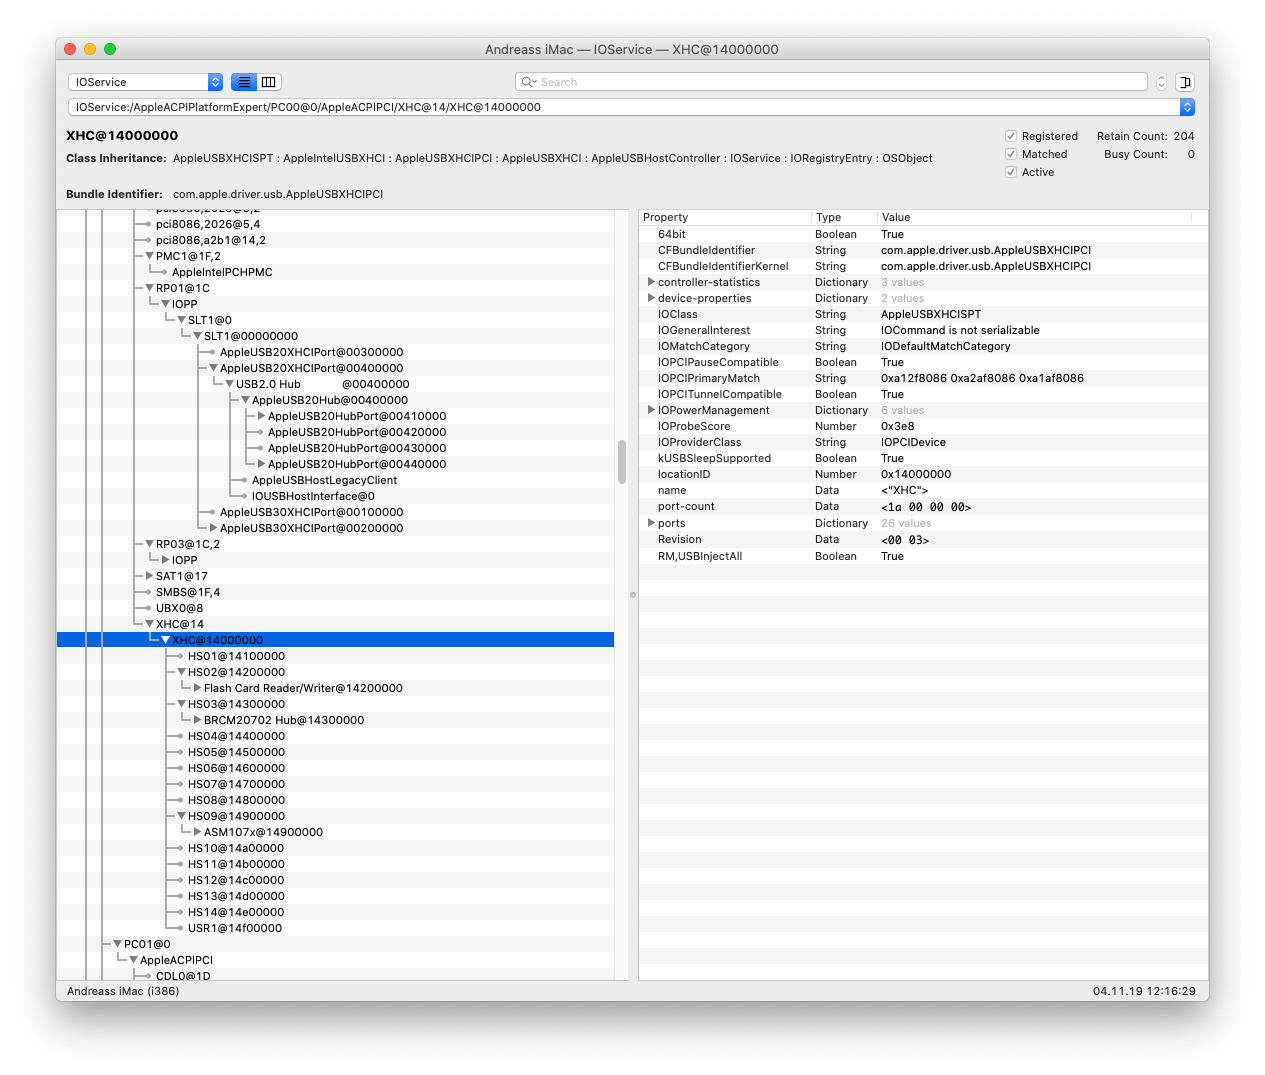This screenshot has height=1075, width=1265.
Task: Click the search field stepper arrows
Action: point(1161,82)
